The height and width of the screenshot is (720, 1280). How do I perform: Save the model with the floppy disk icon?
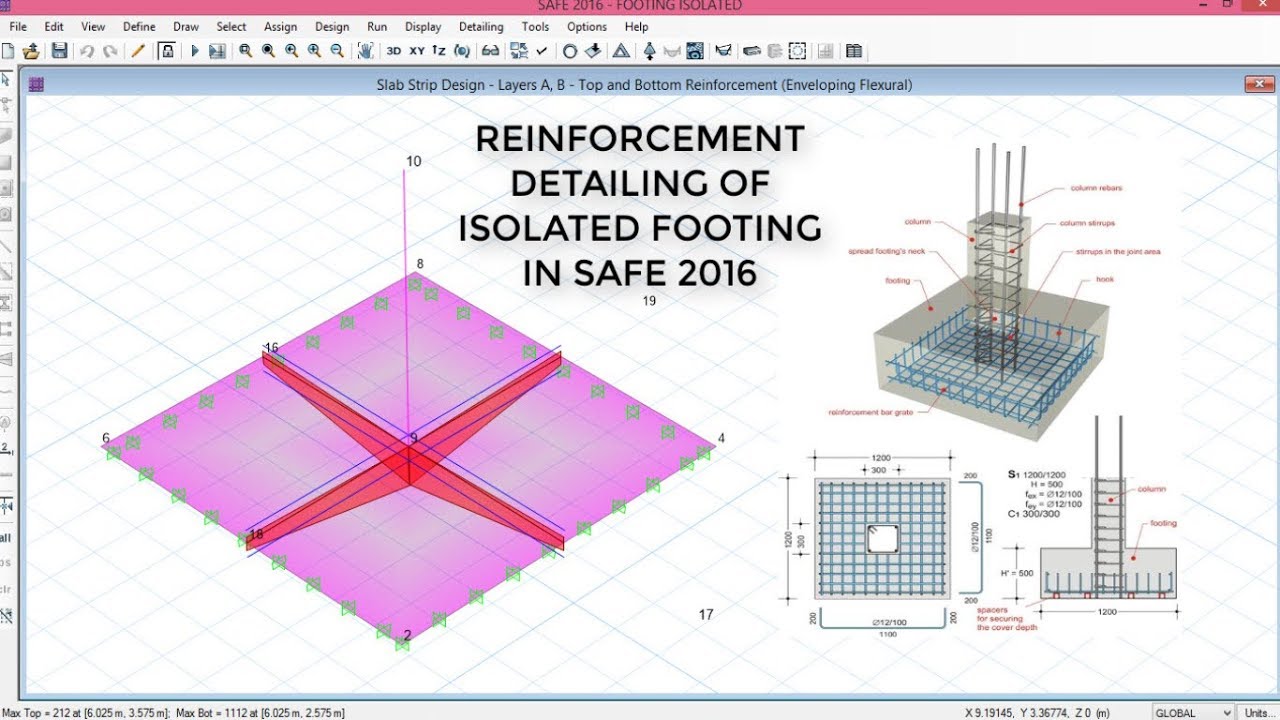coord(59,51)
